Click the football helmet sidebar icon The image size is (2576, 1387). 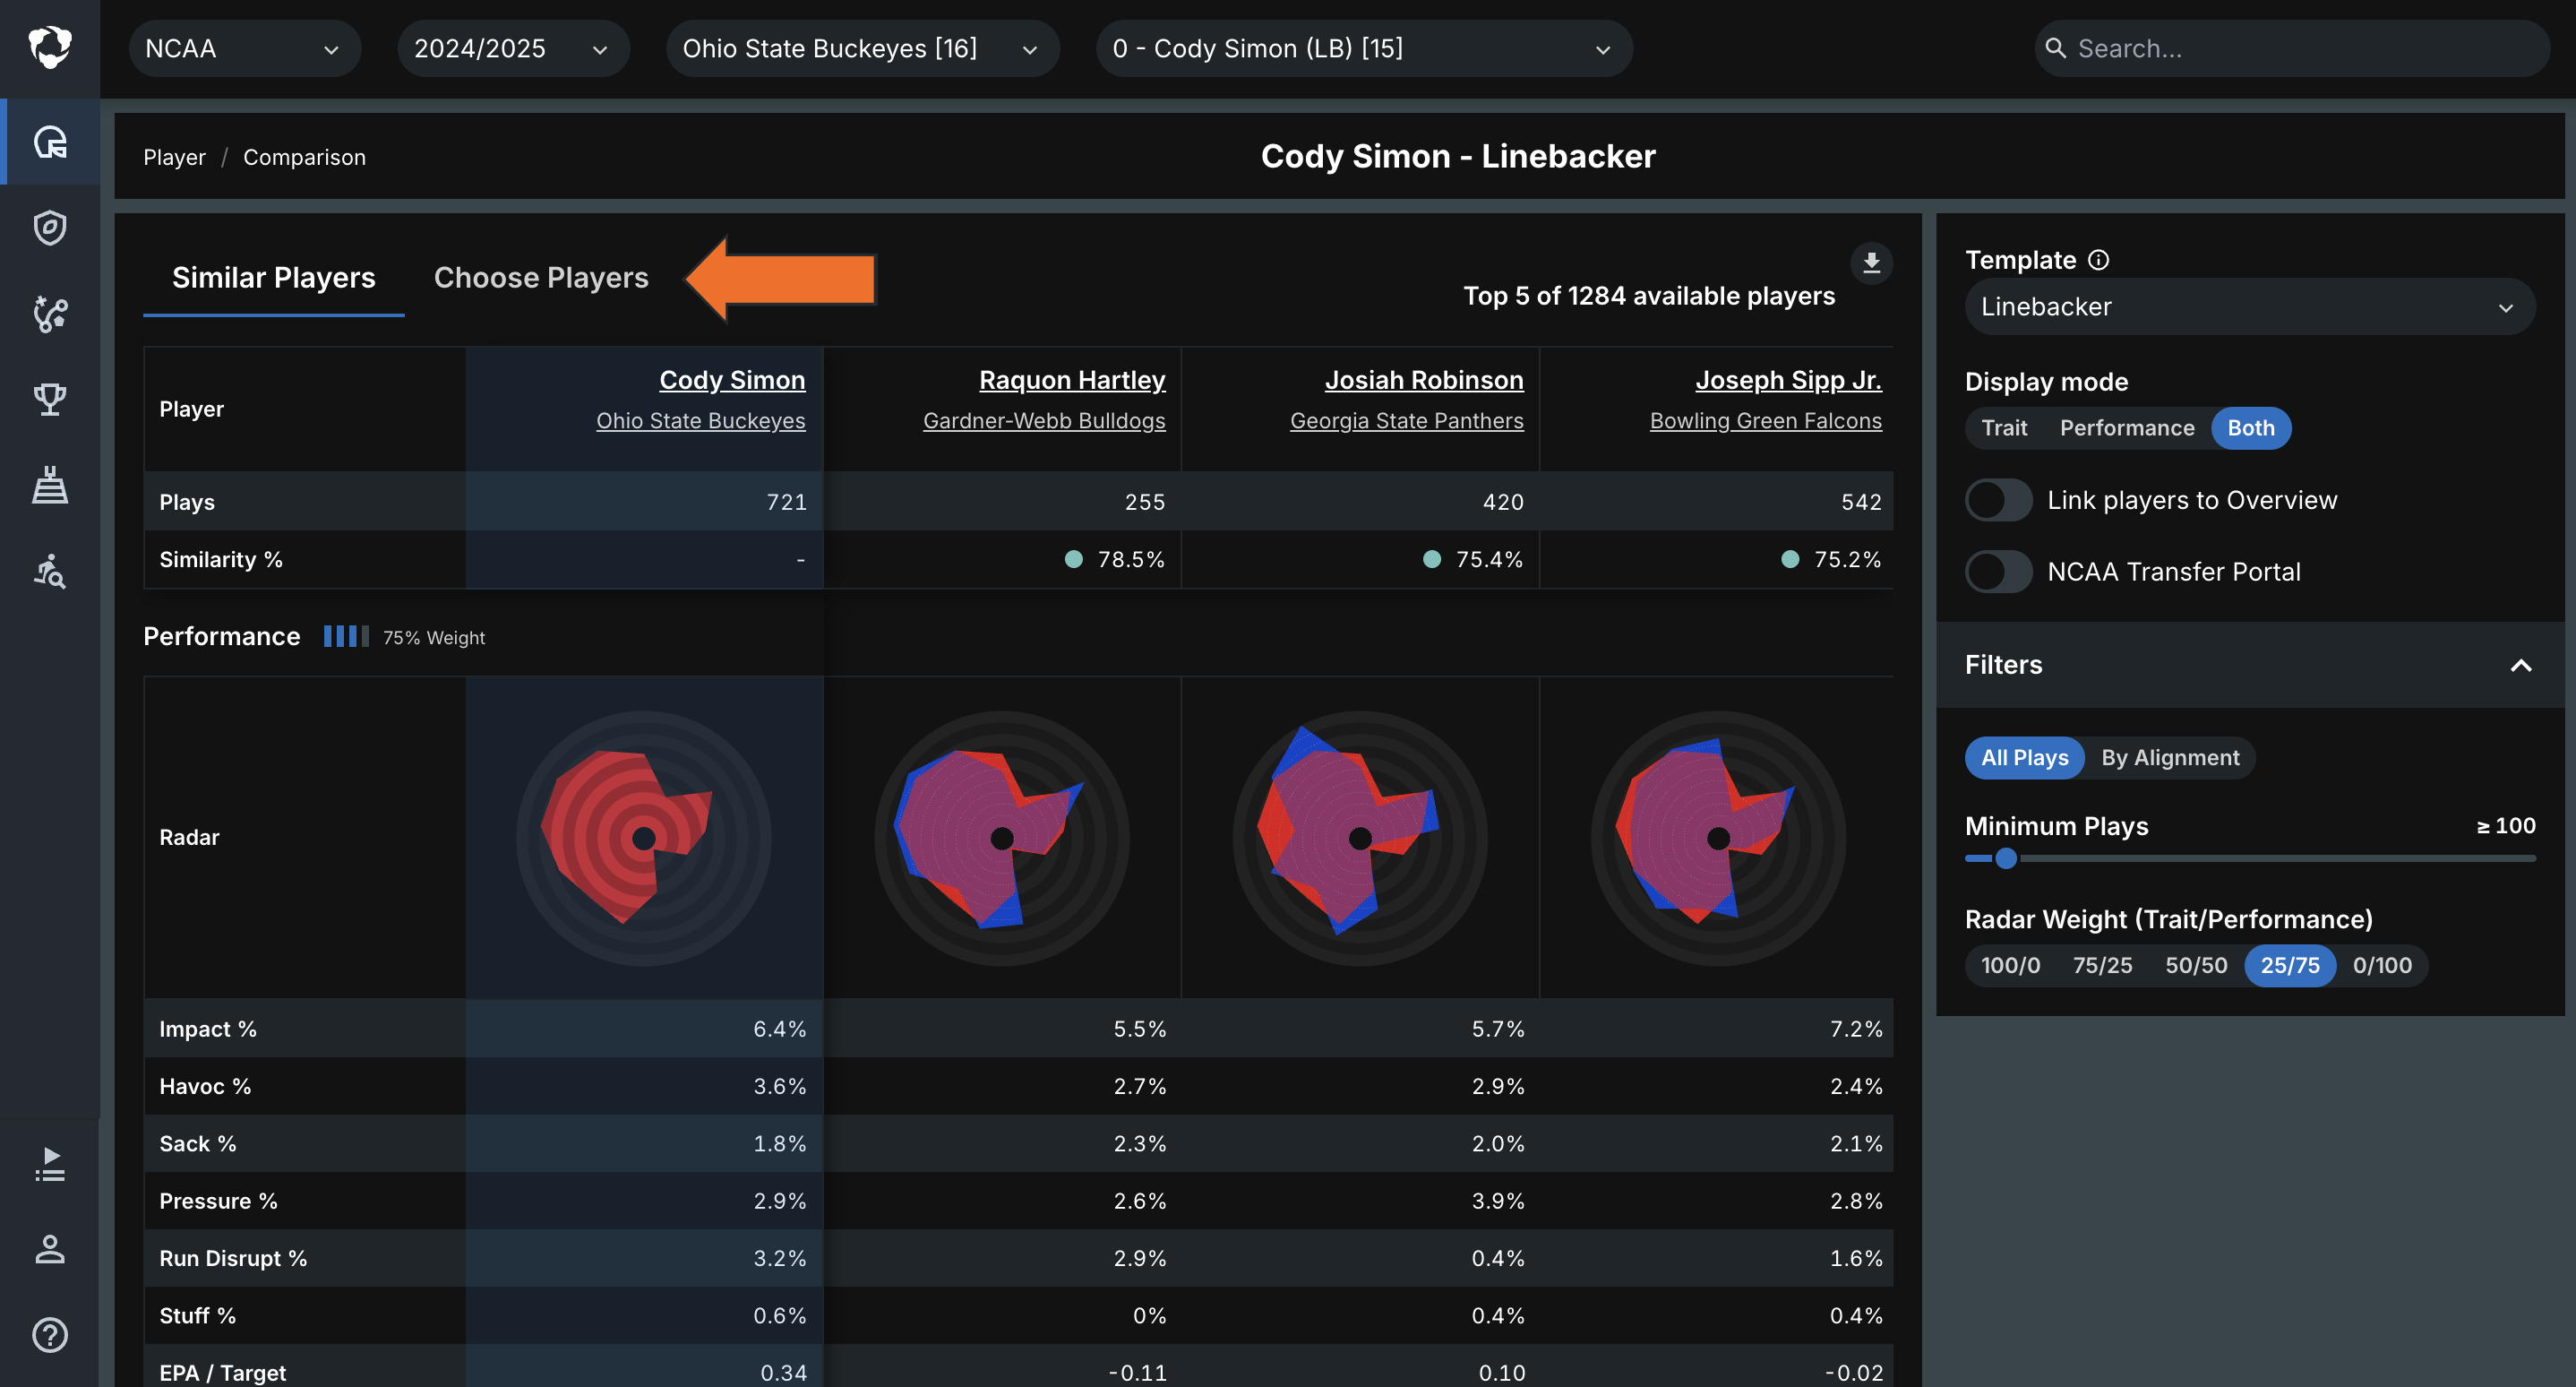click(x=50, y=142)
